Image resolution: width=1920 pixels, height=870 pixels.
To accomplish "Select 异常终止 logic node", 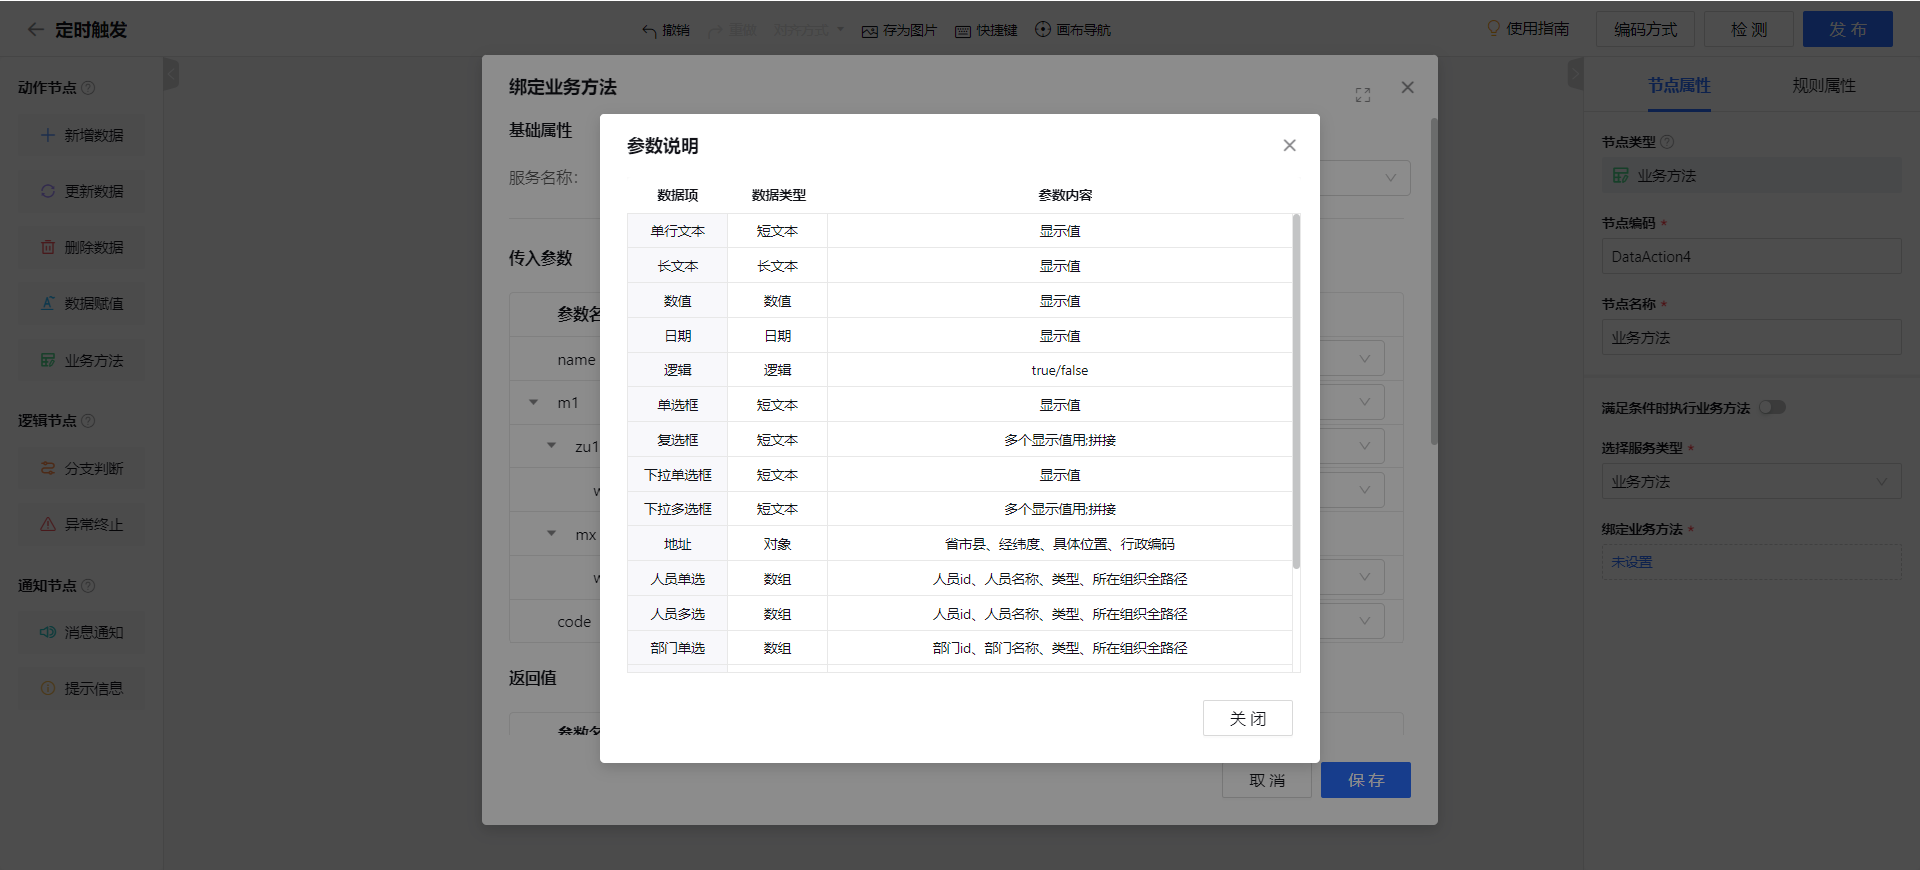I will click(x=82, y=524).
